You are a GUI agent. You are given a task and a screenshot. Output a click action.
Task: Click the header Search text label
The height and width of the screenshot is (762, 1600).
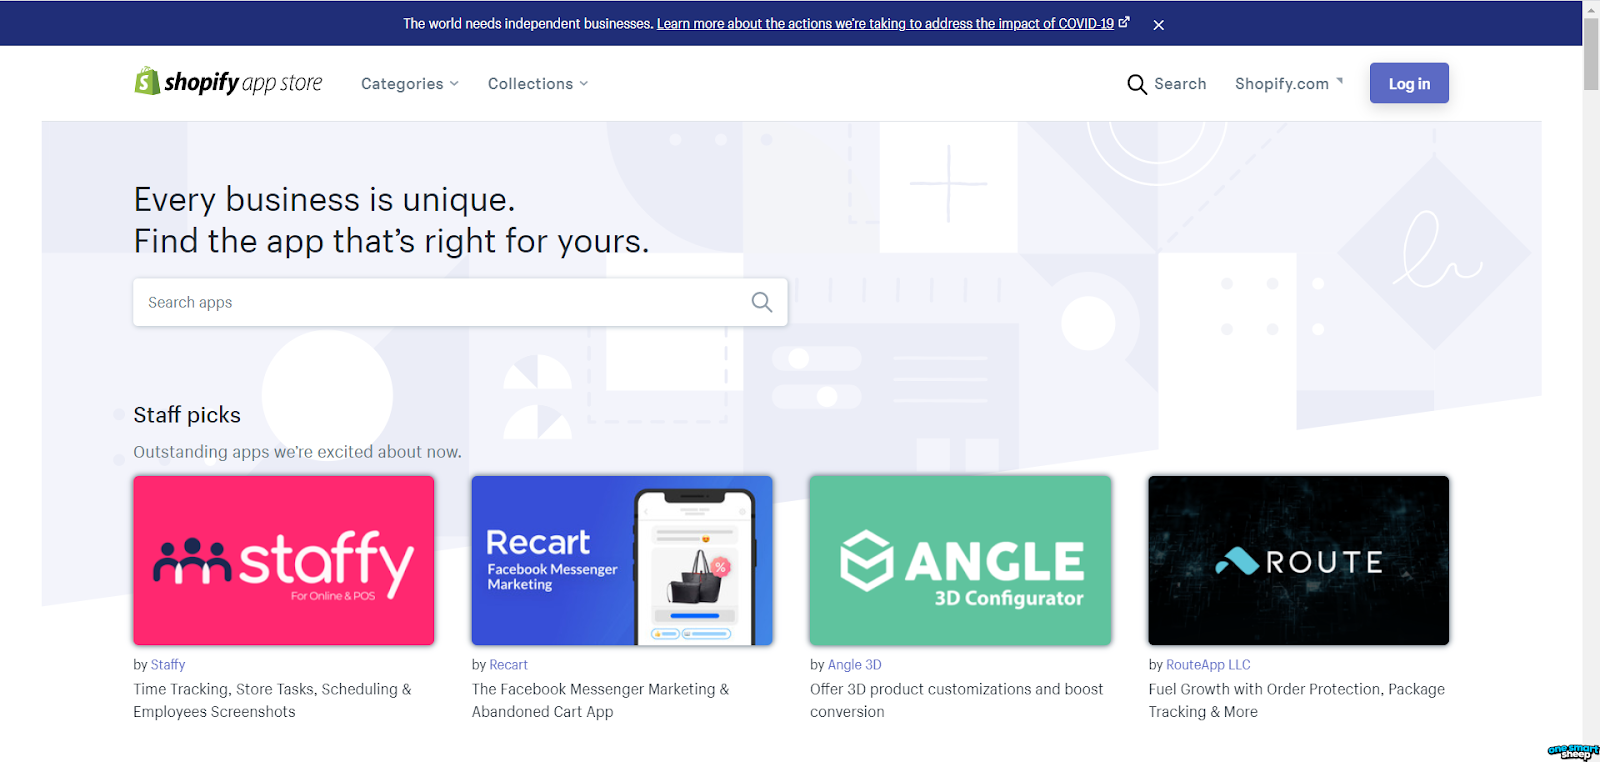pos(1180,84)
